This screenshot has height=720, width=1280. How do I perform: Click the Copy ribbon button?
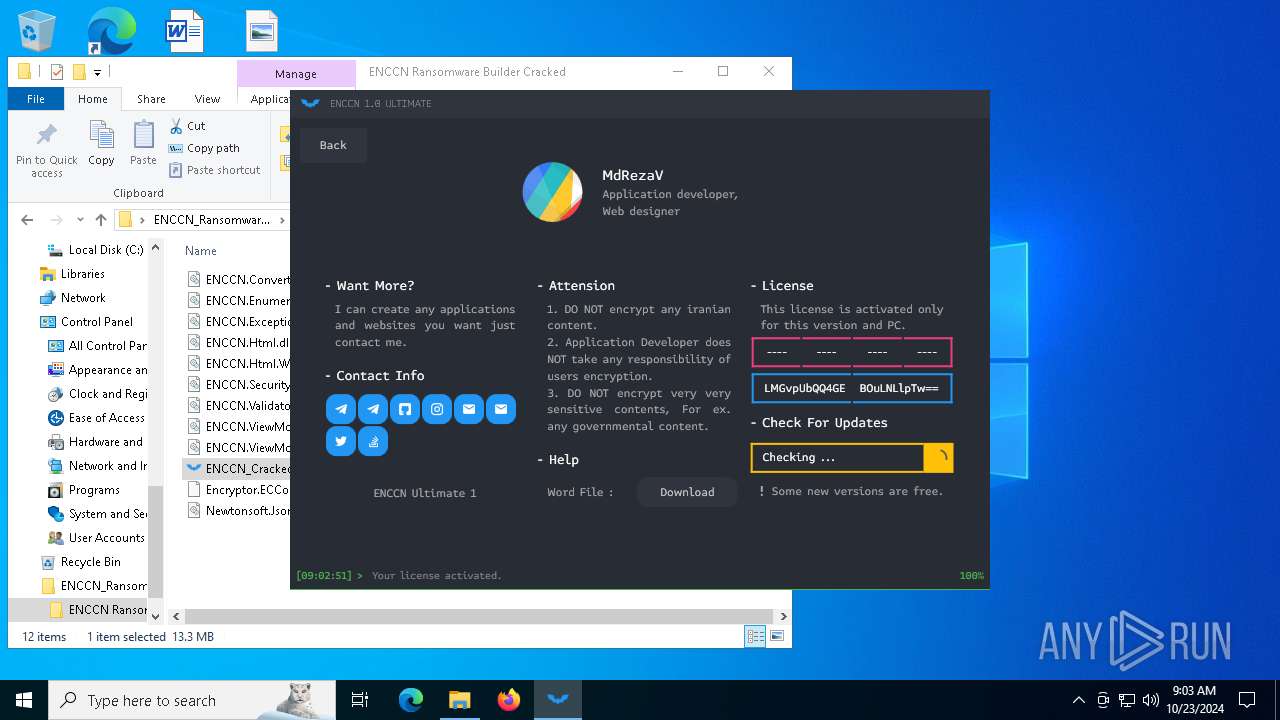pos(101,143)
